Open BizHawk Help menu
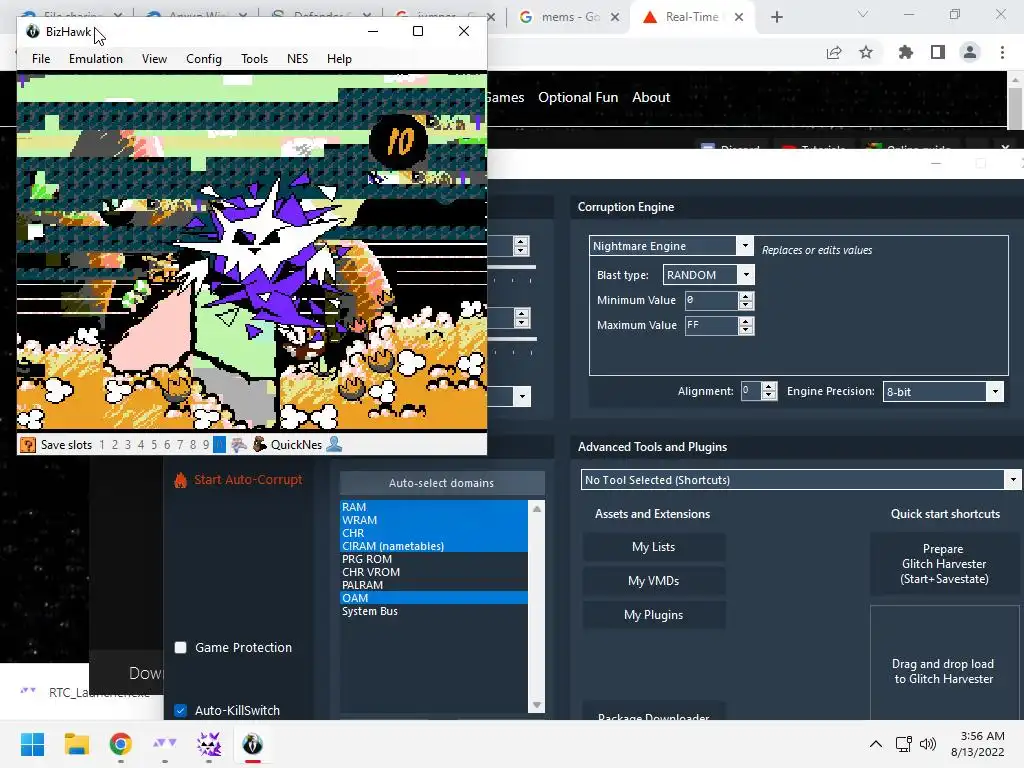The image size is (1024, 768). [339, 59]
